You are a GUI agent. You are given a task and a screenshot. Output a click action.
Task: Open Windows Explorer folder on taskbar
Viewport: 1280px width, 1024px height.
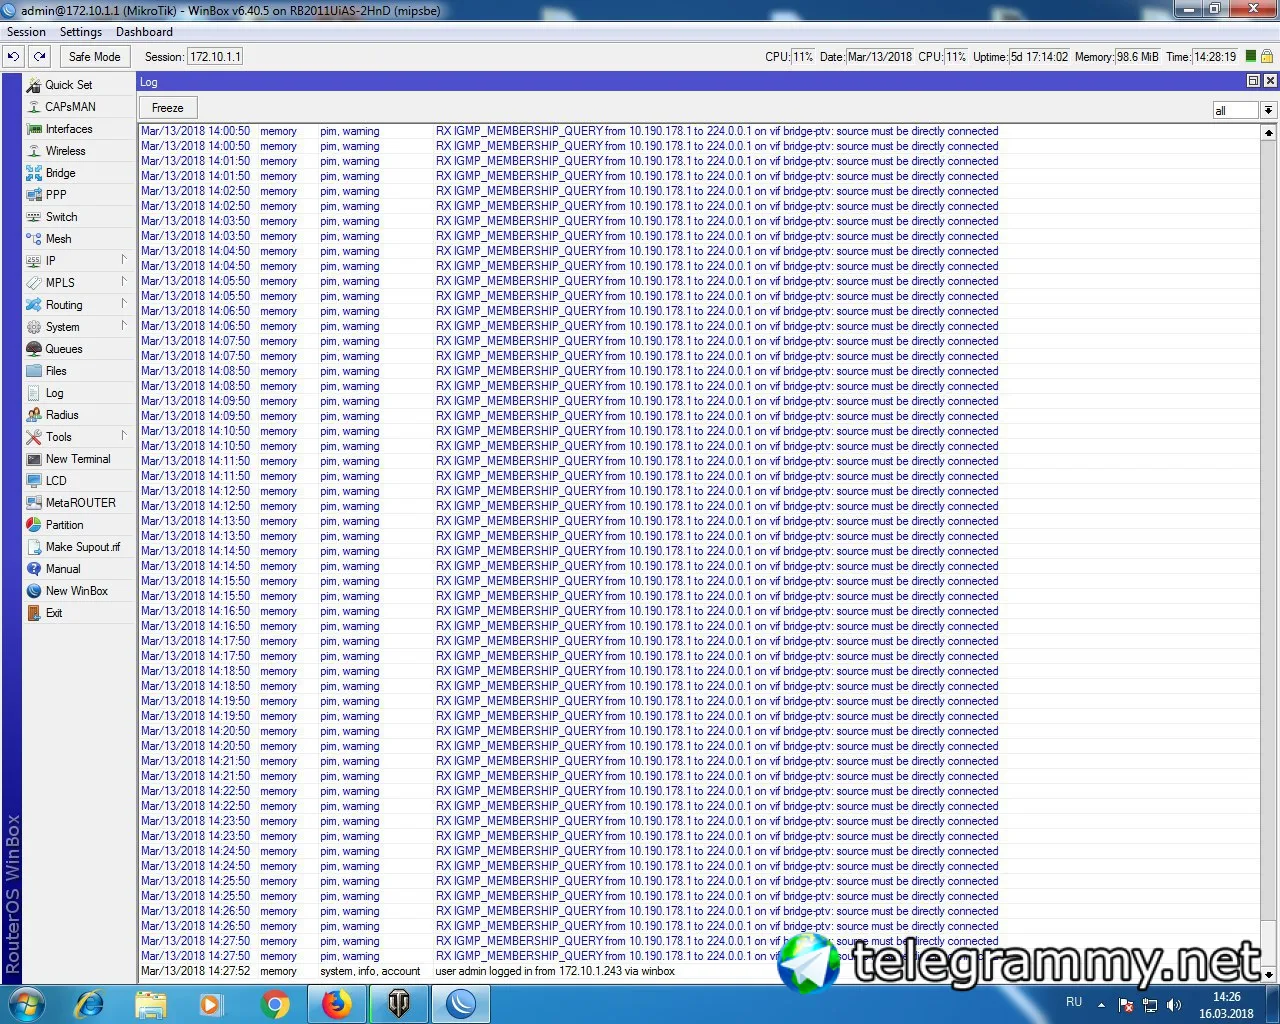pos(151,1003)
